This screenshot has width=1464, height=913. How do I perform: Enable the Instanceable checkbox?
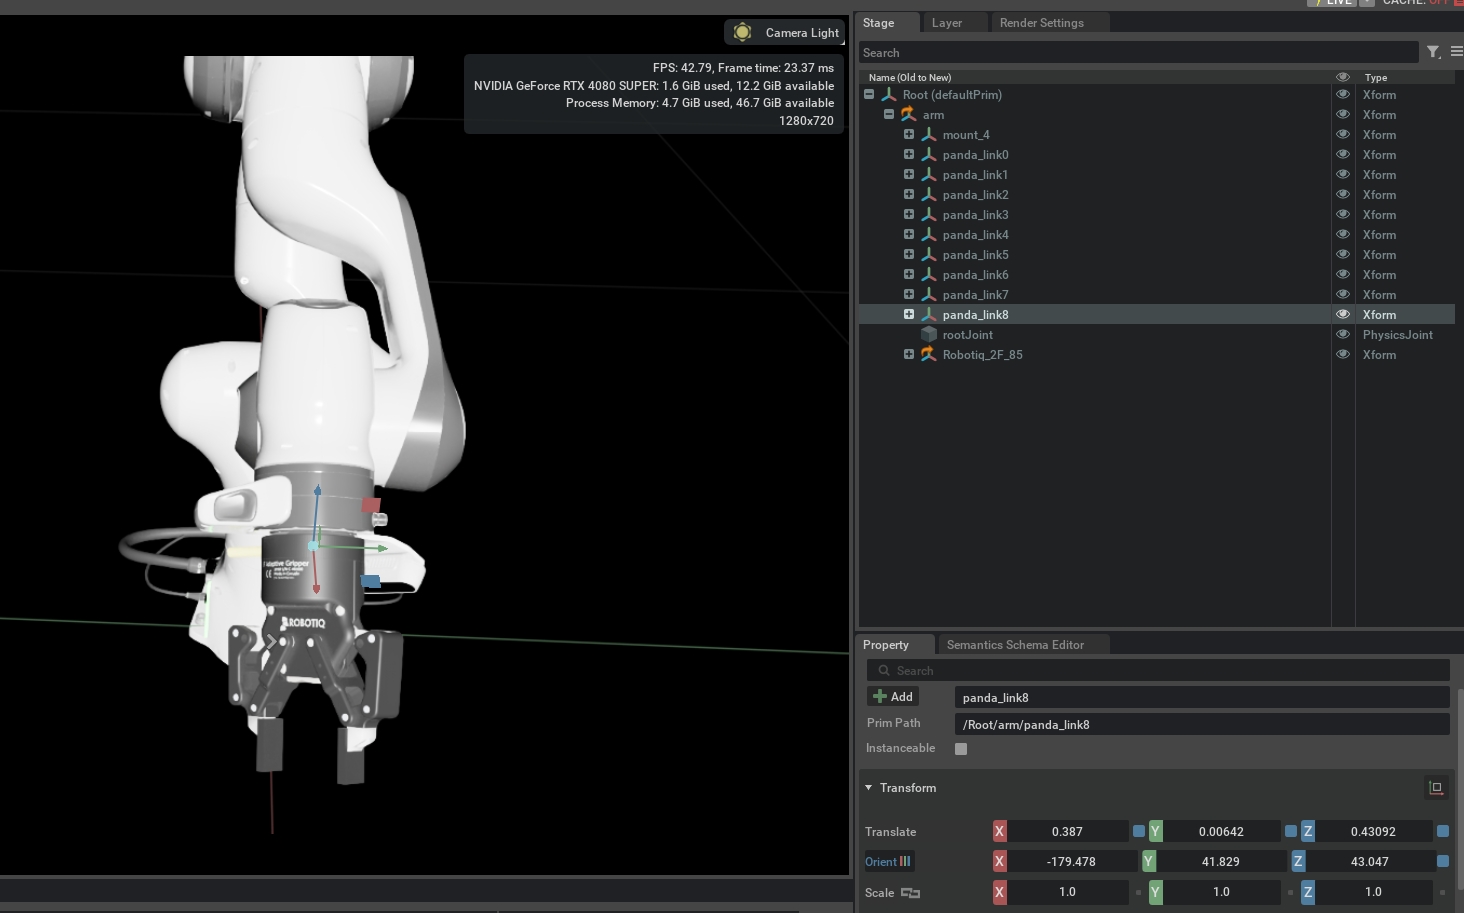click(961, 748)
